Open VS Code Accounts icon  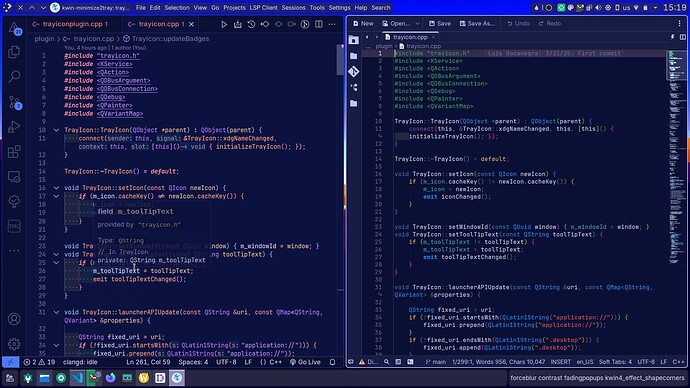pyautogui.click(x=14, y=319)
